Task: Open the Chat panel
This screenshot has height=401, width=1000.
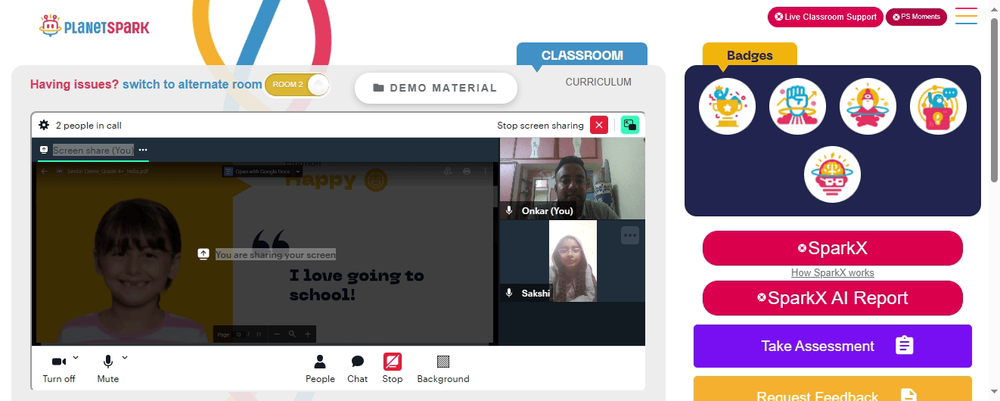Action: 357,369
